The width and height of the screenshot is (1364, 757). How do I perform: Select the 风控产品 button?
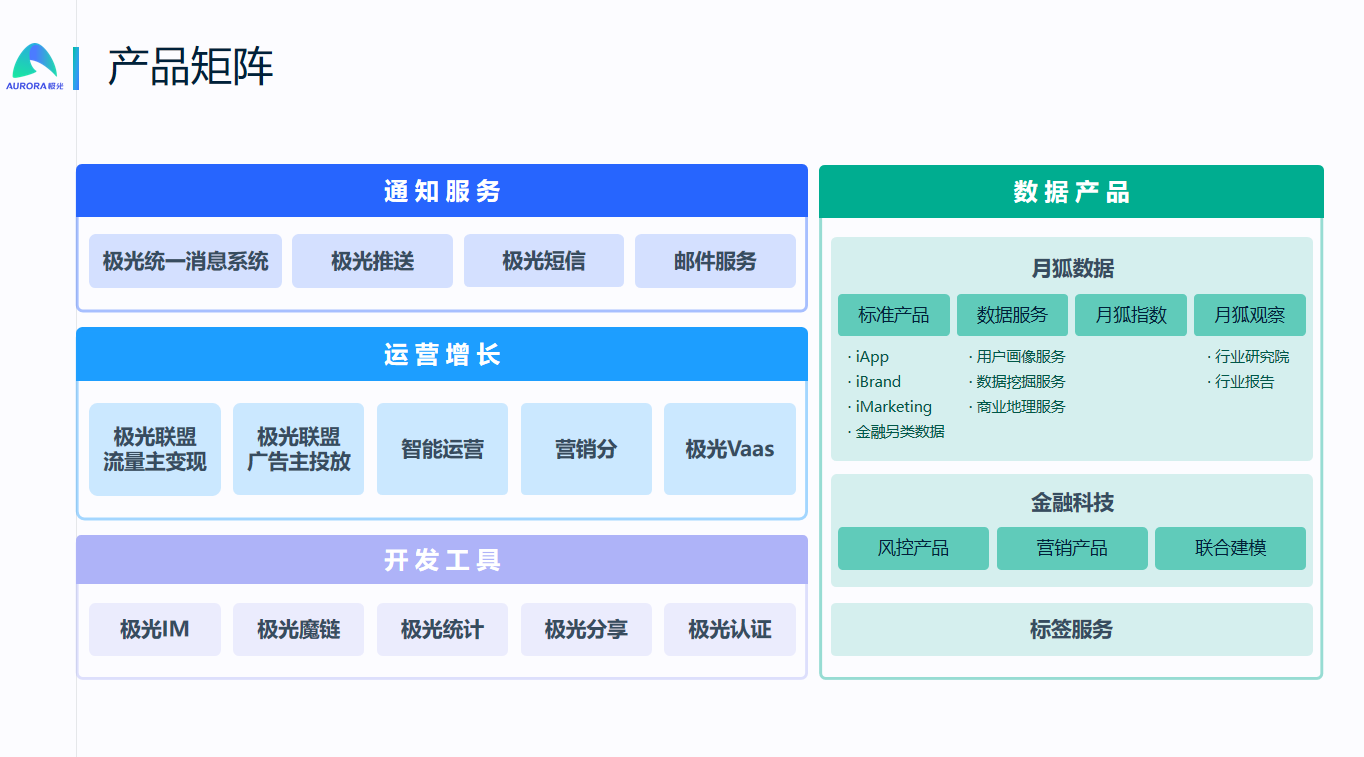click(913, 548)
